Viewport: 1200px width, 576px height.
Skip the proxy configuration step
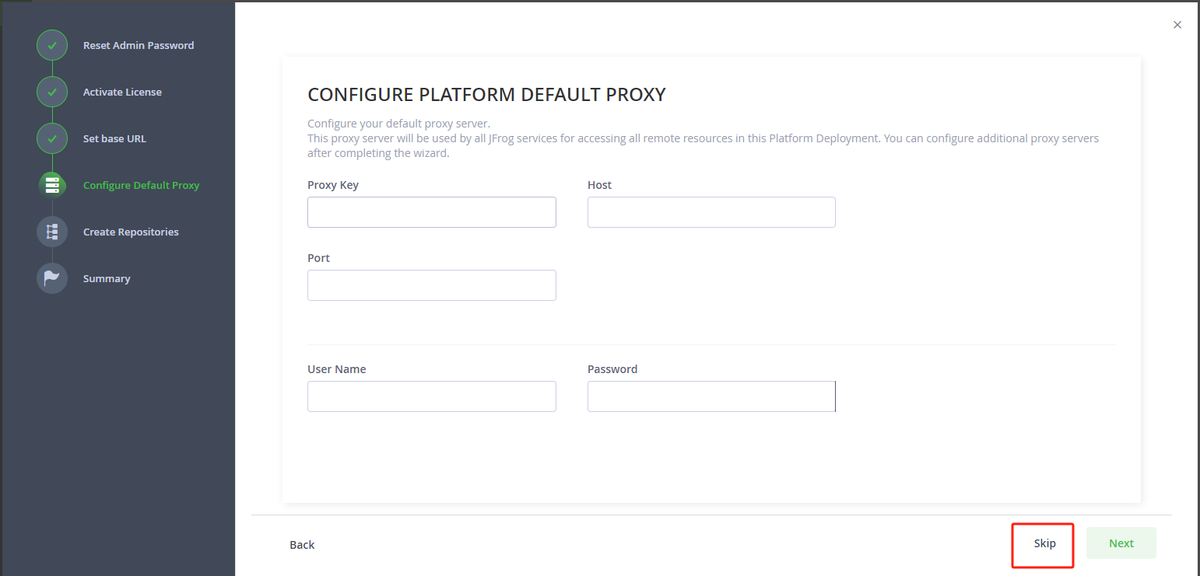point(1044,544)
